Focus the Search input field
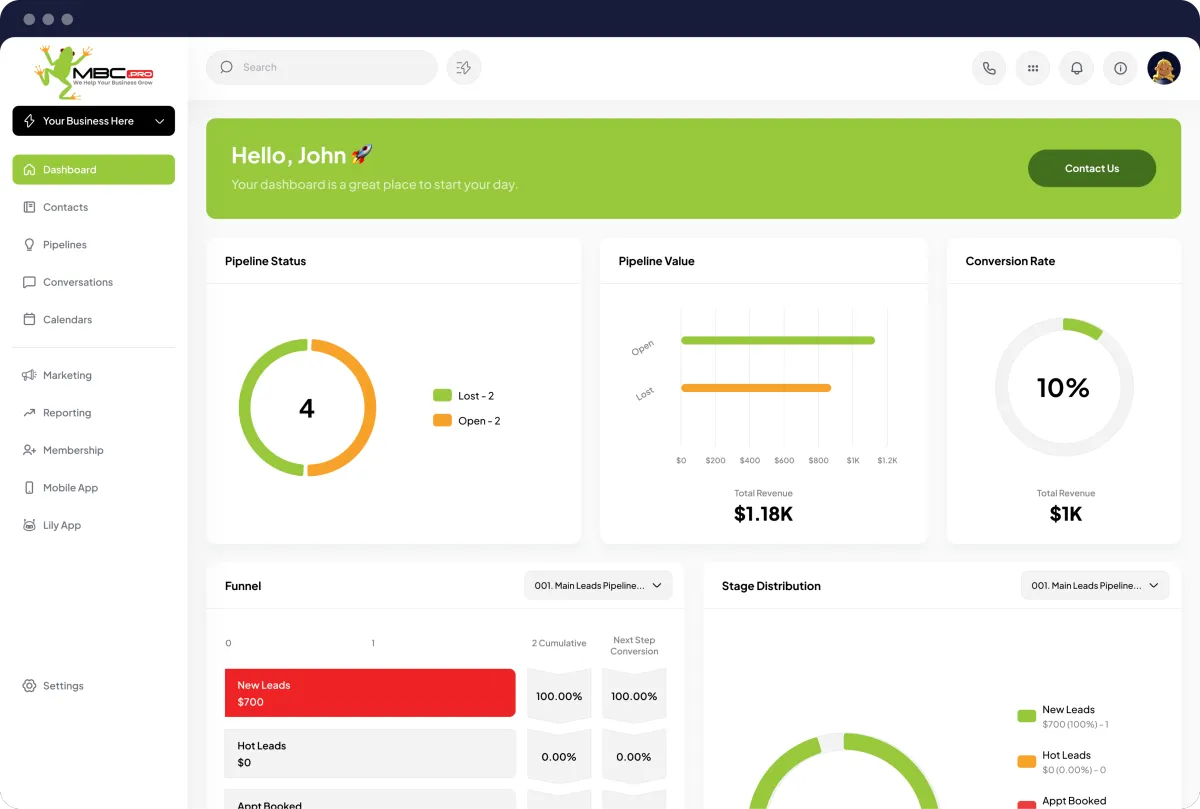The width and height of the screenshot is (1200, 809). tap(322, 67)
